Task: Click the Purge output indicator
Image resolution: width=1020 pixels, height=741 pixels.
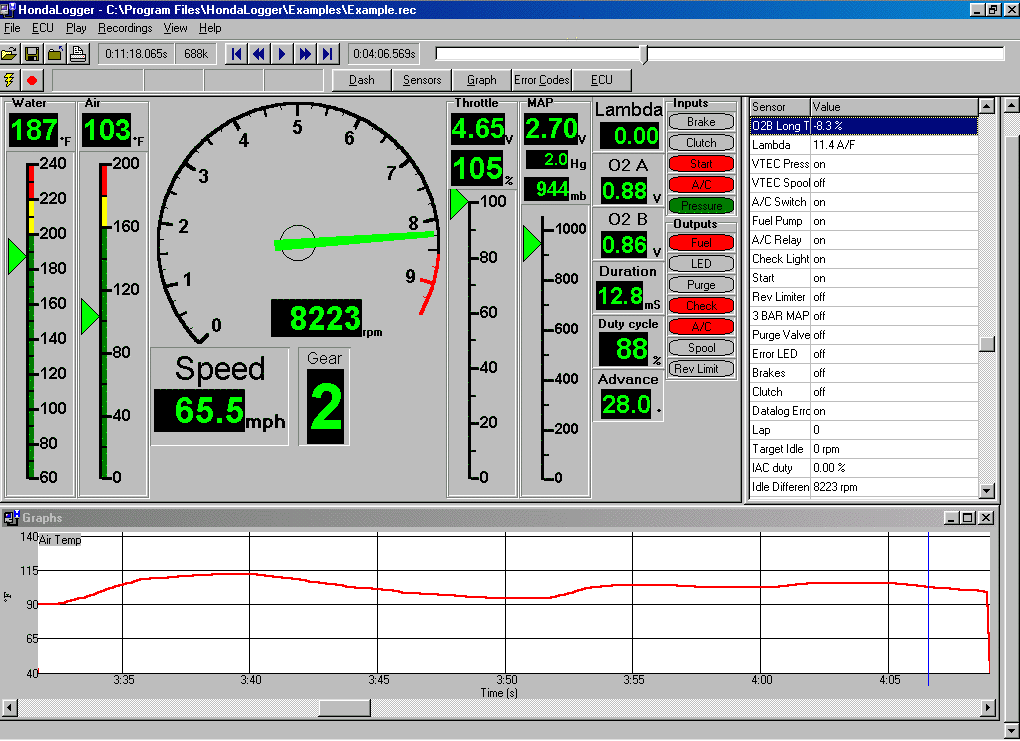Action: coord(701,284)
